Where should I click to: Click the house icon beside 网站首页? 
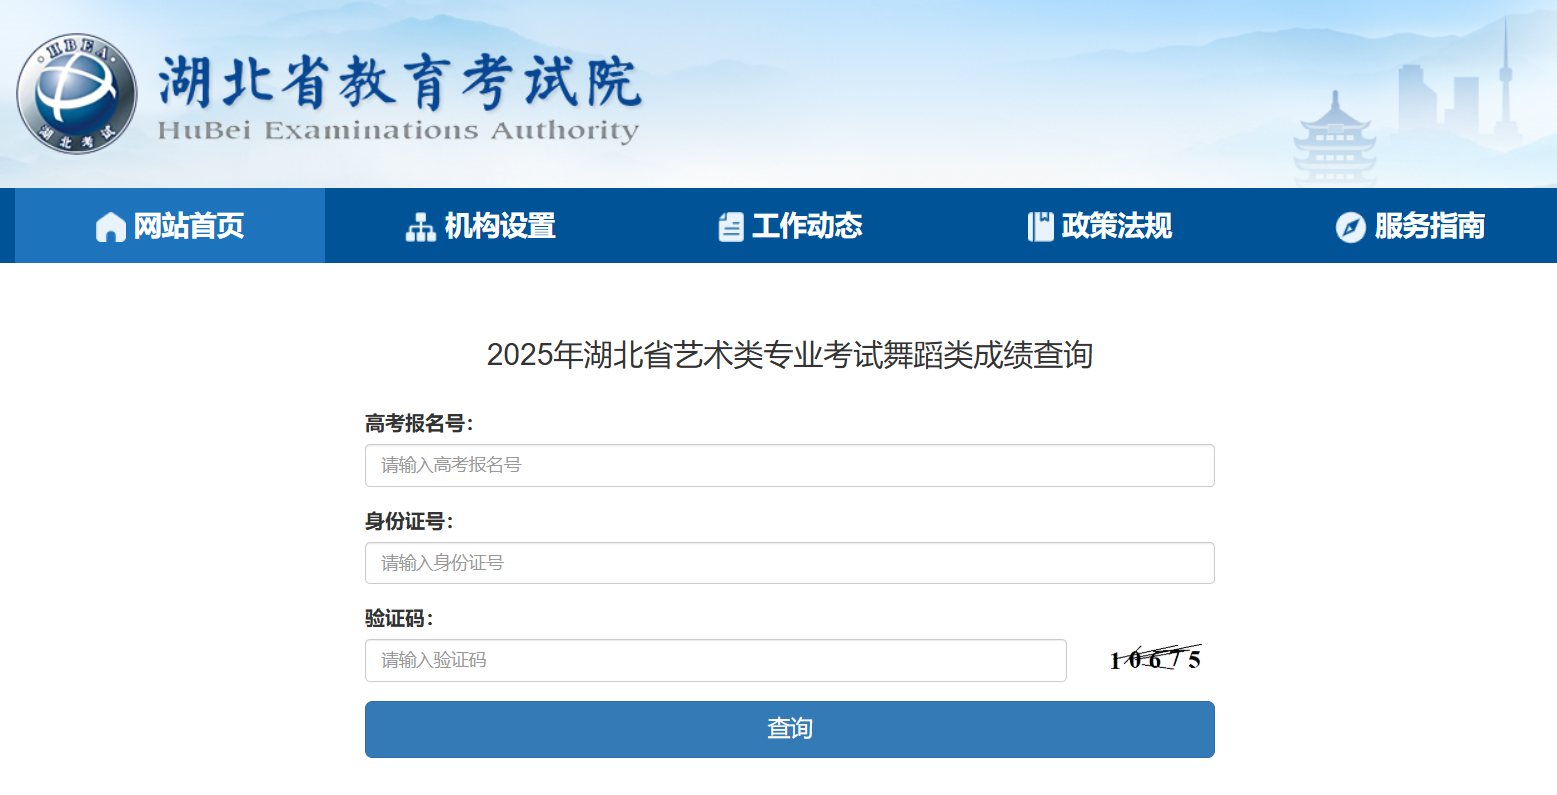click(110, 227)
